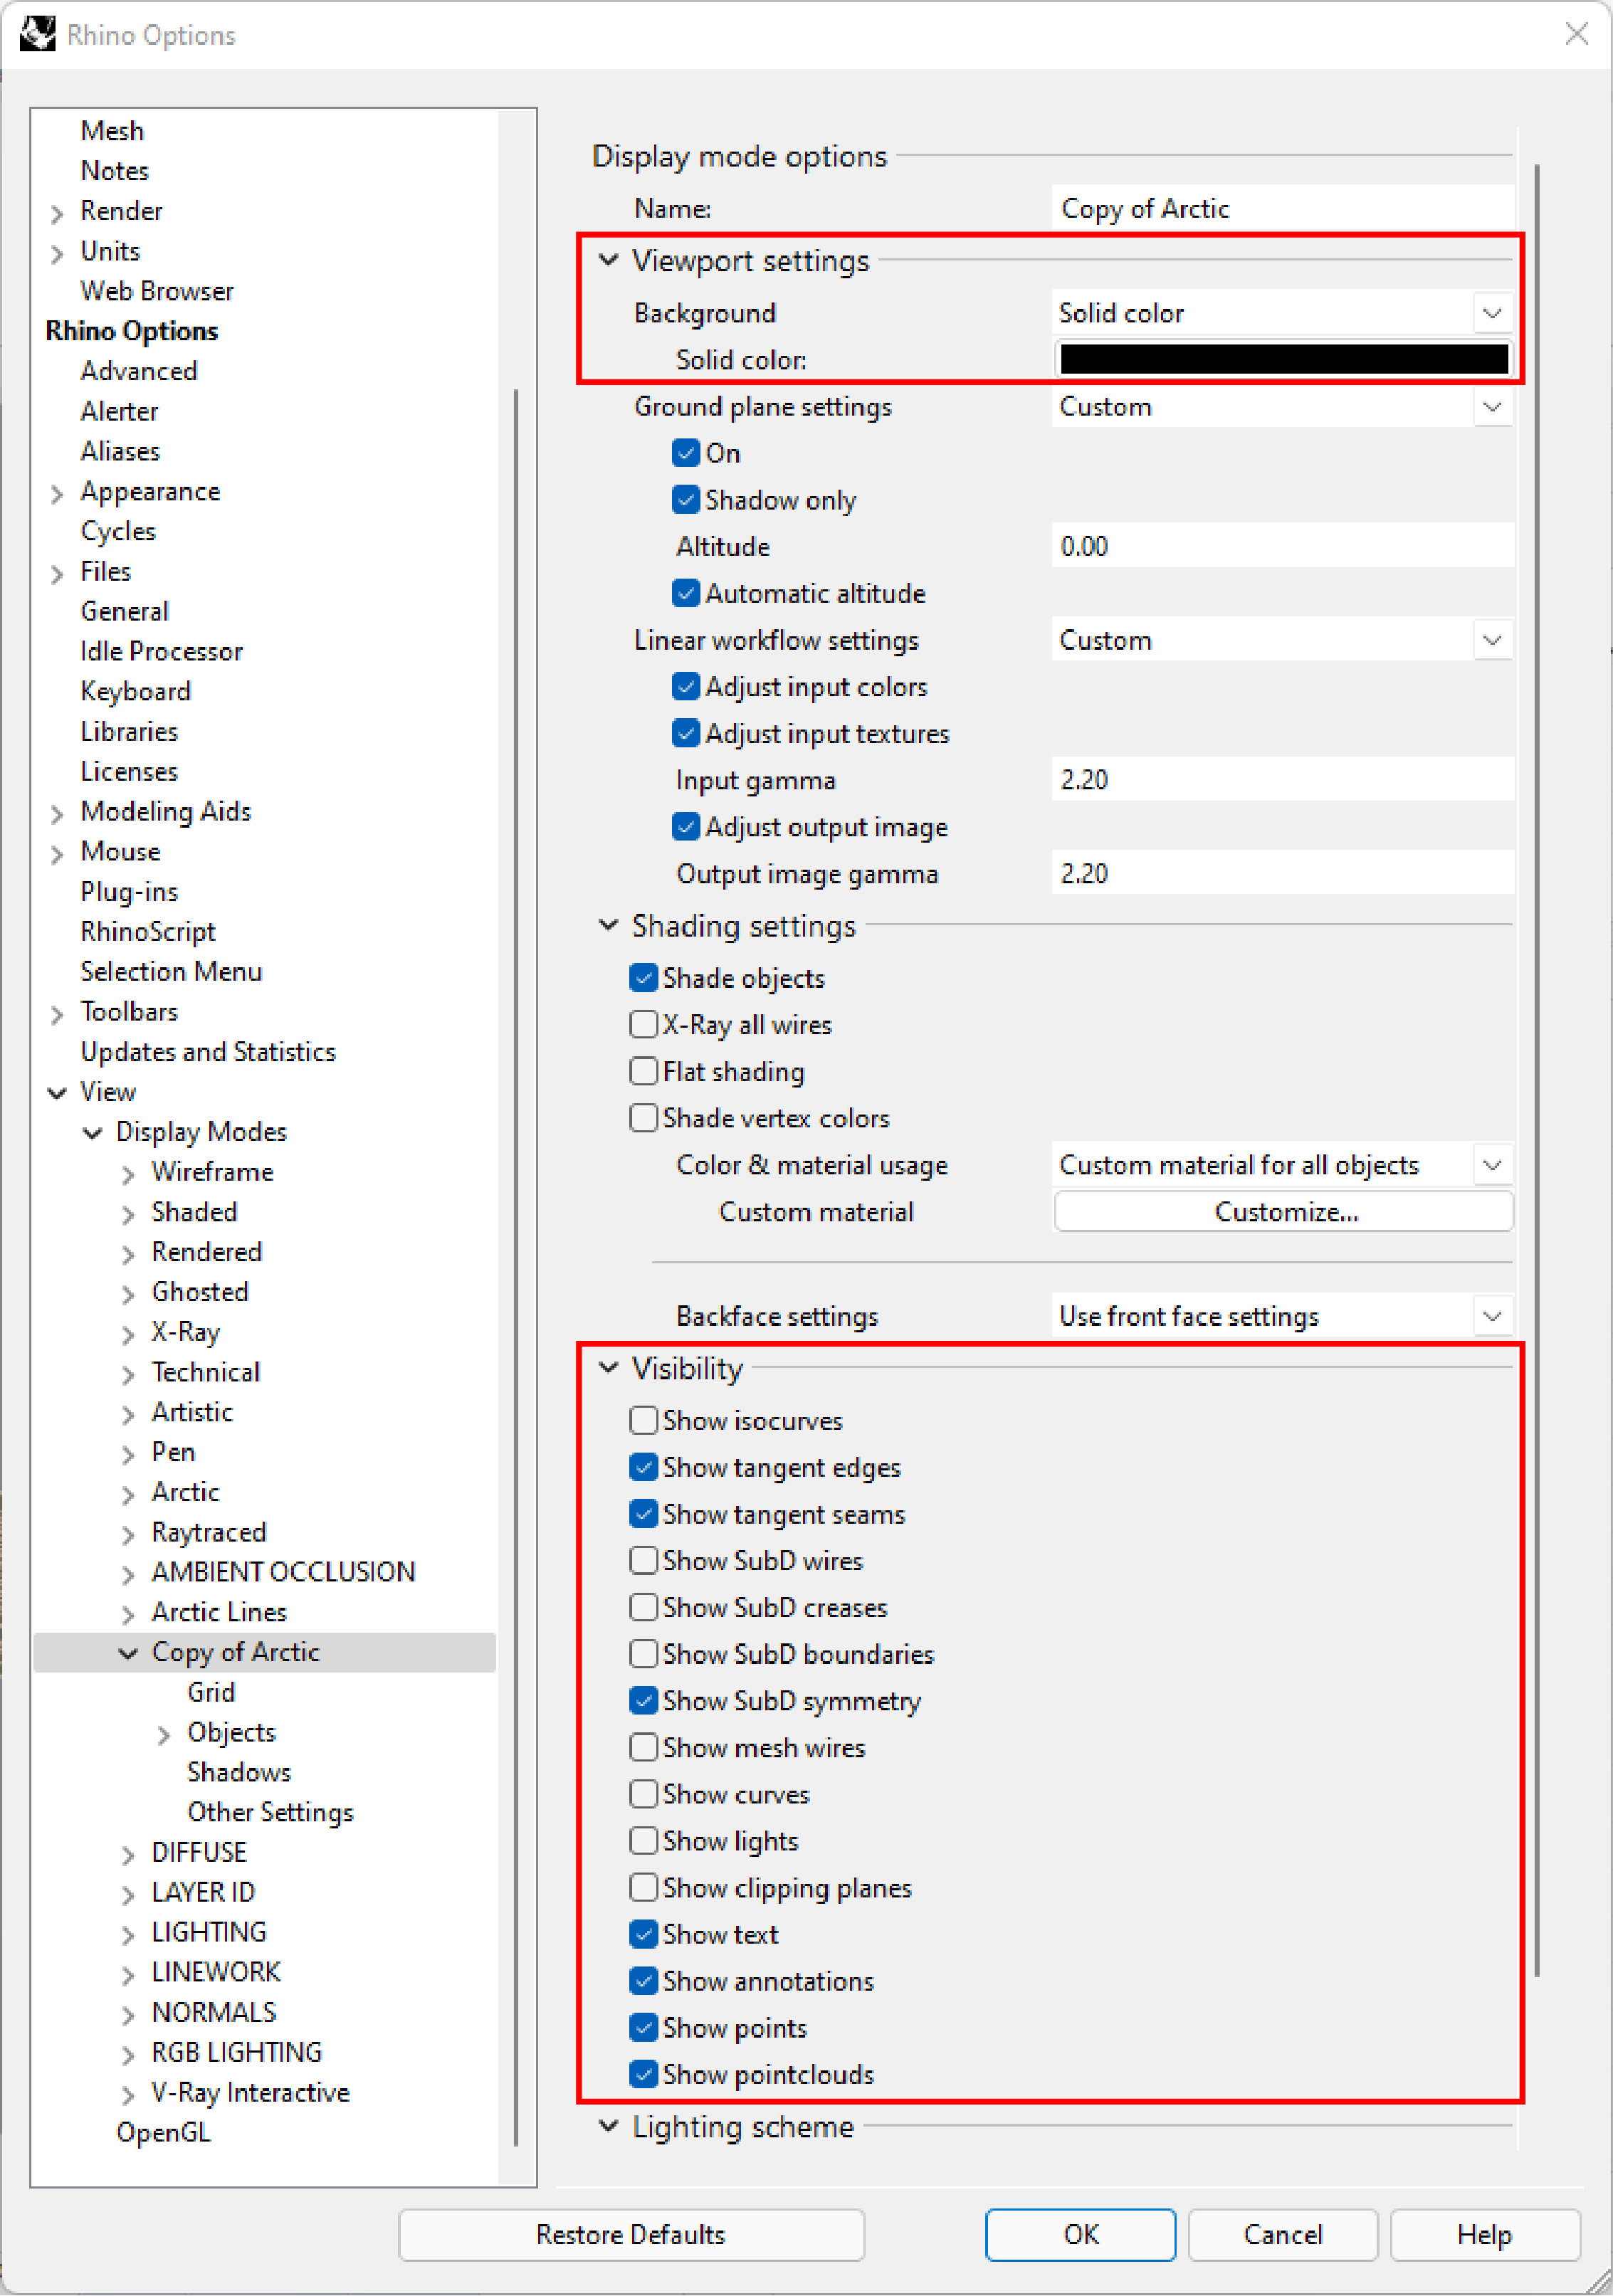This screenshot has width=1613, height=2296.
Task: Uncheck the Shadow only checkbox
Action: pos(686,499)
